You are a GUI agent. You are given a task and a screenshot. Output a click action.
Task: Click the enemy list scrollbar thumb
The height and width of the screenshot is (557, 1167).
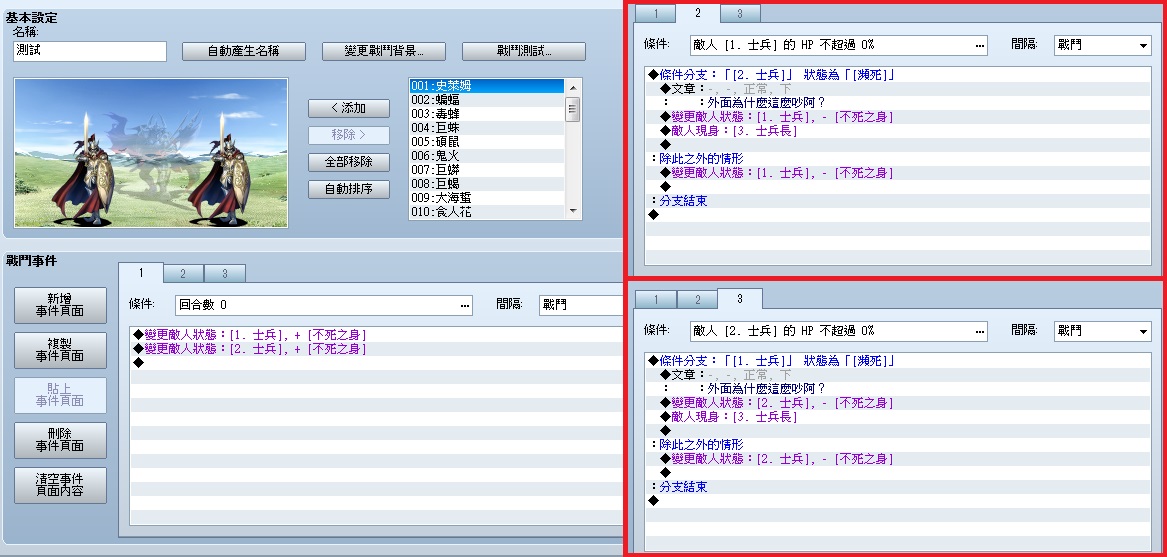(572, 109)
